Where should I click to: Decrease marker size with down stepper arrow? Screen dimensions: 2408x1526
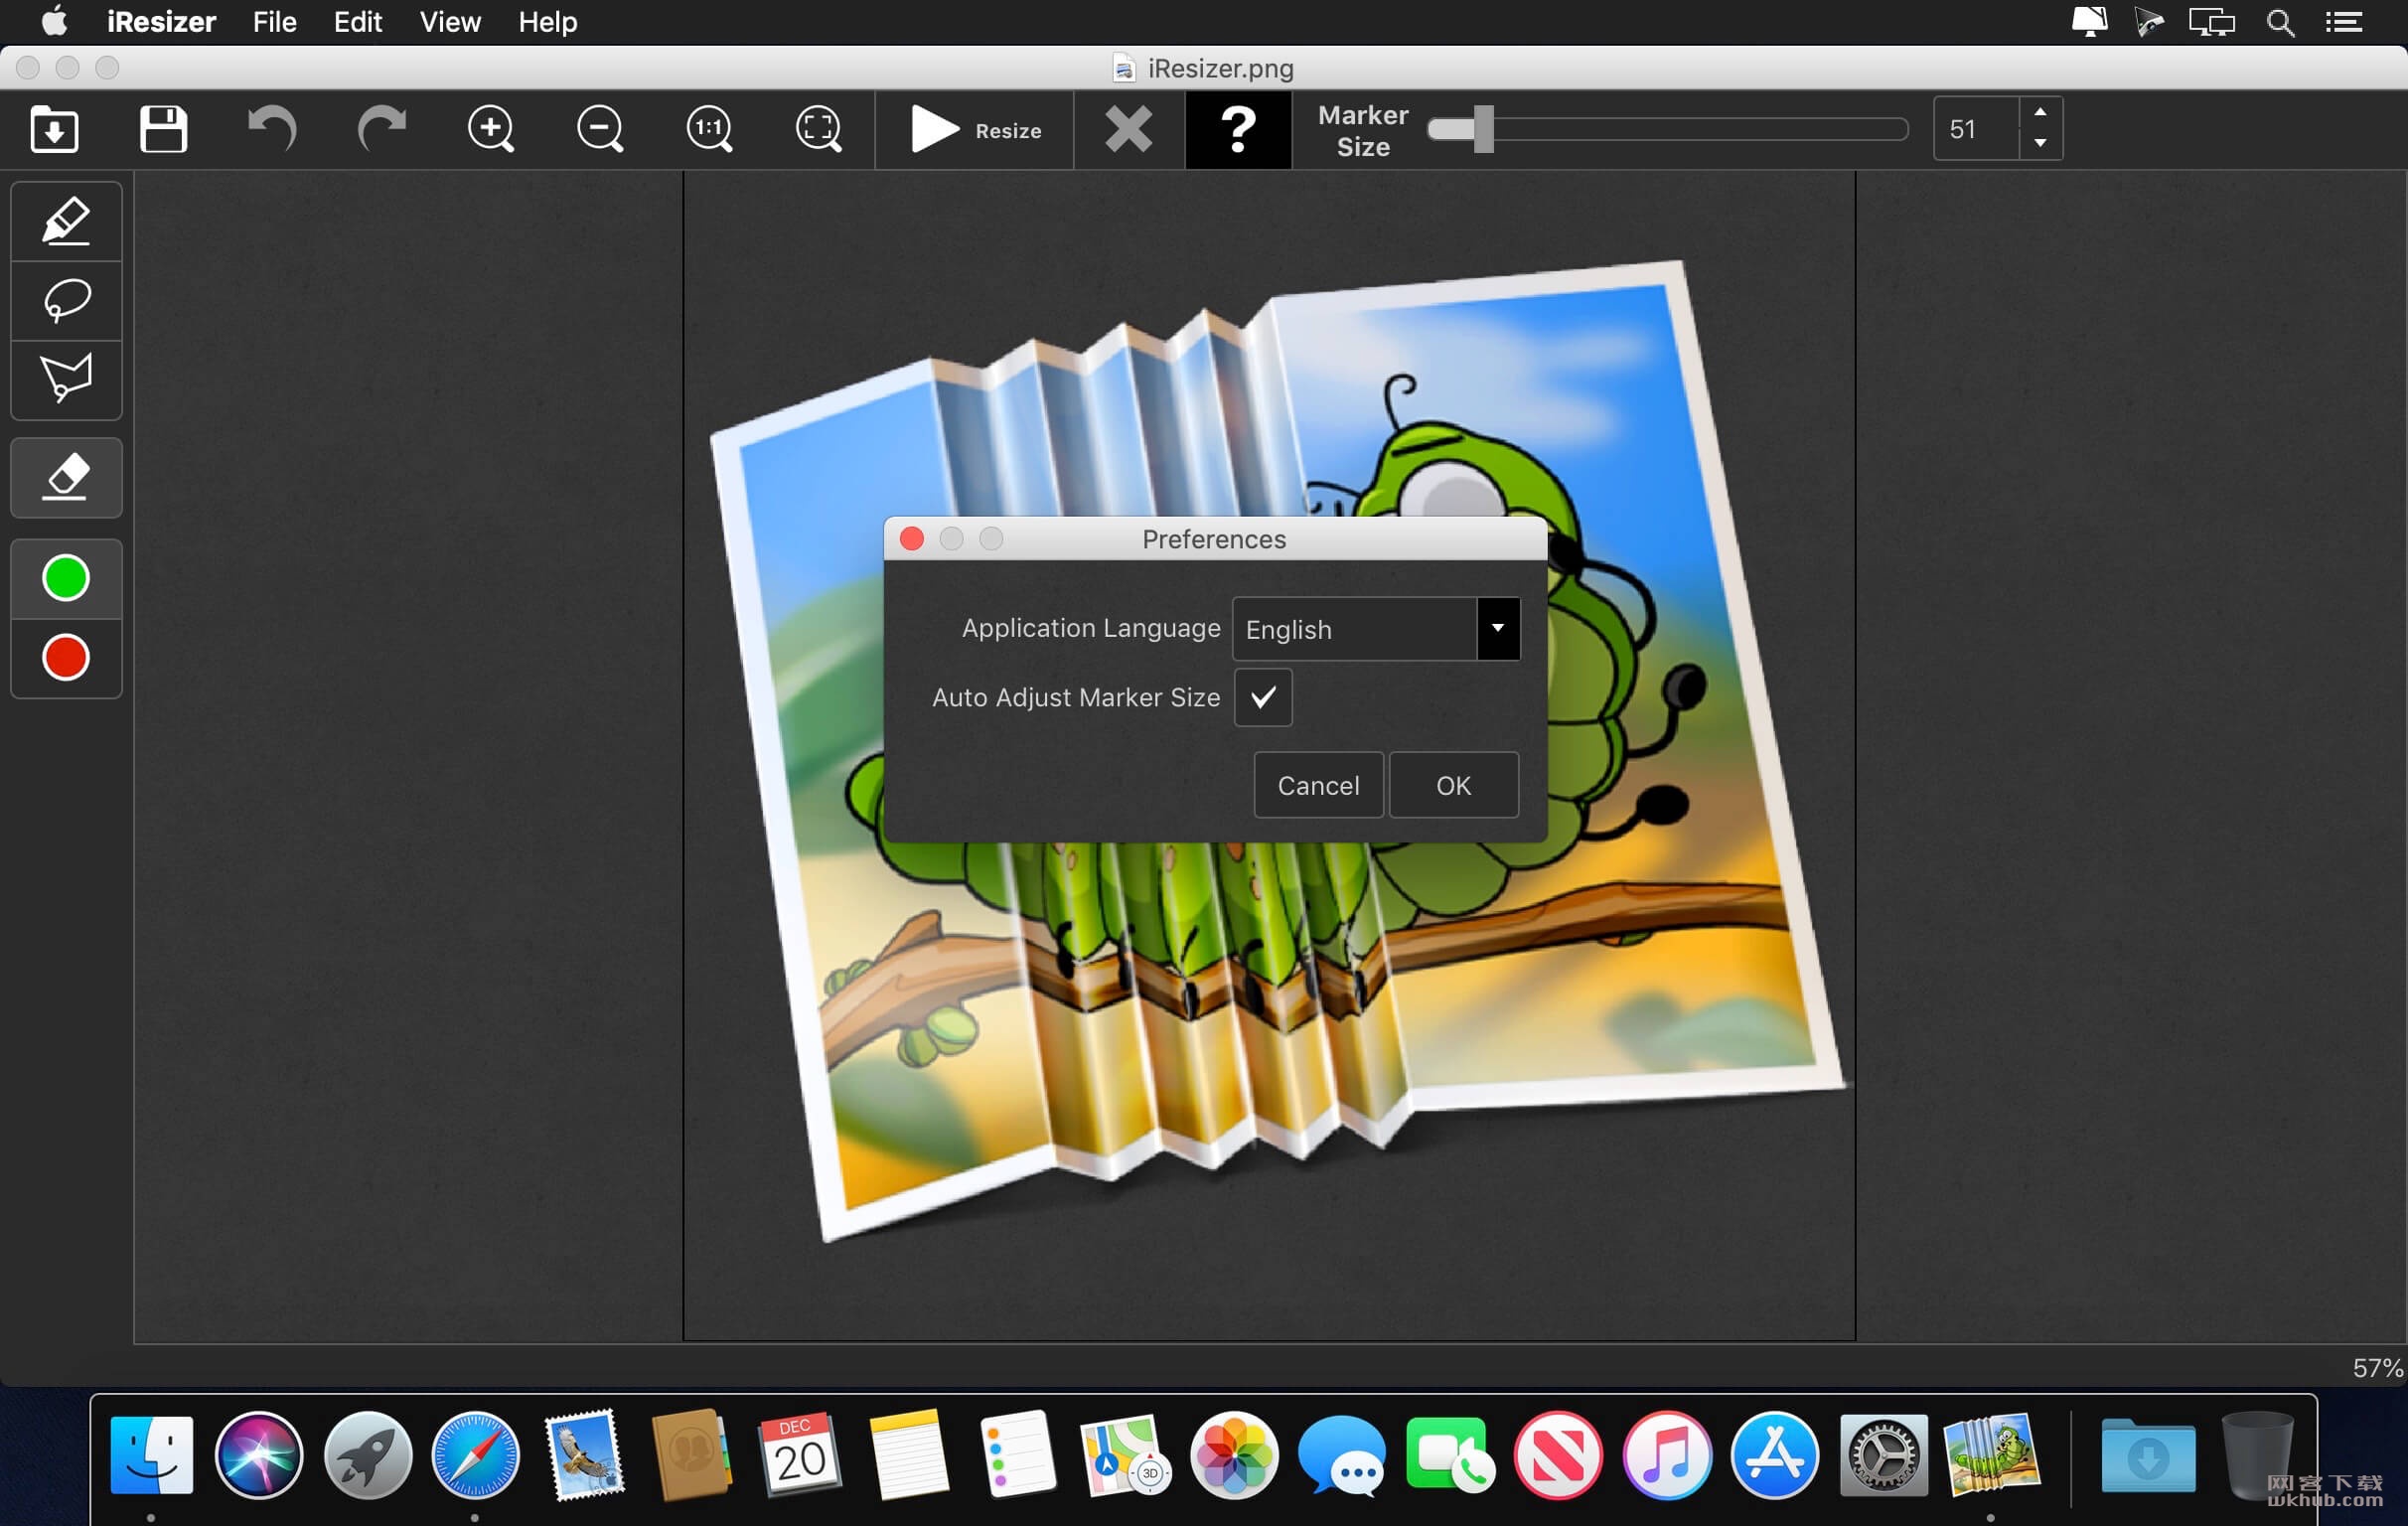[x=2040, y=144]
